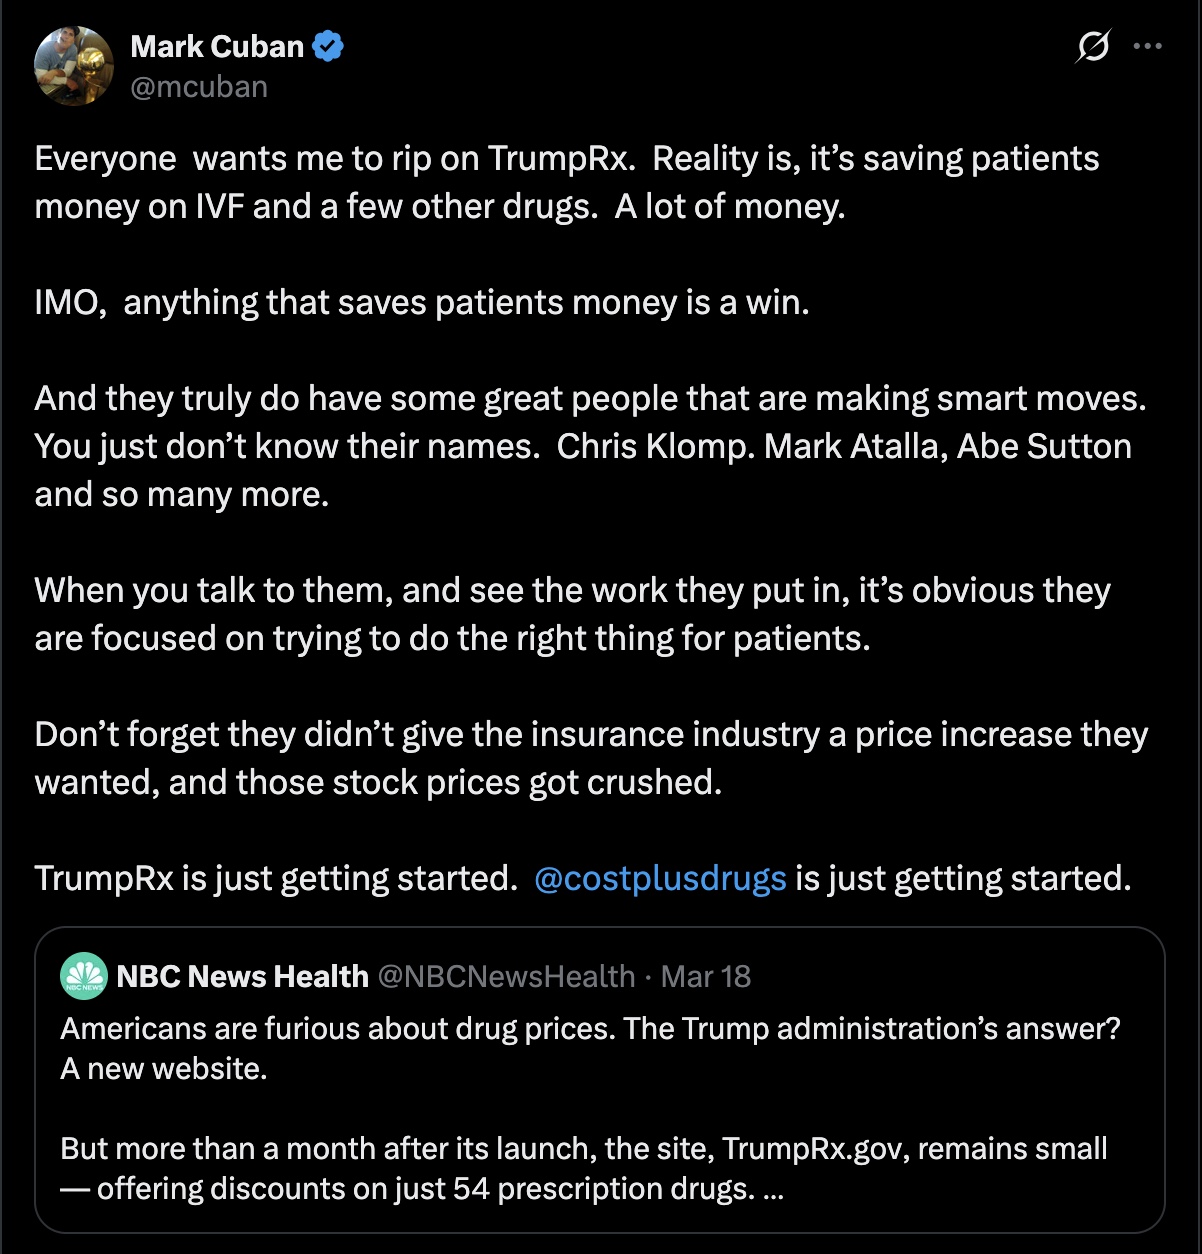Click the "A new website." line in quote
1202x1254 pixels.
coord(164,1068)
